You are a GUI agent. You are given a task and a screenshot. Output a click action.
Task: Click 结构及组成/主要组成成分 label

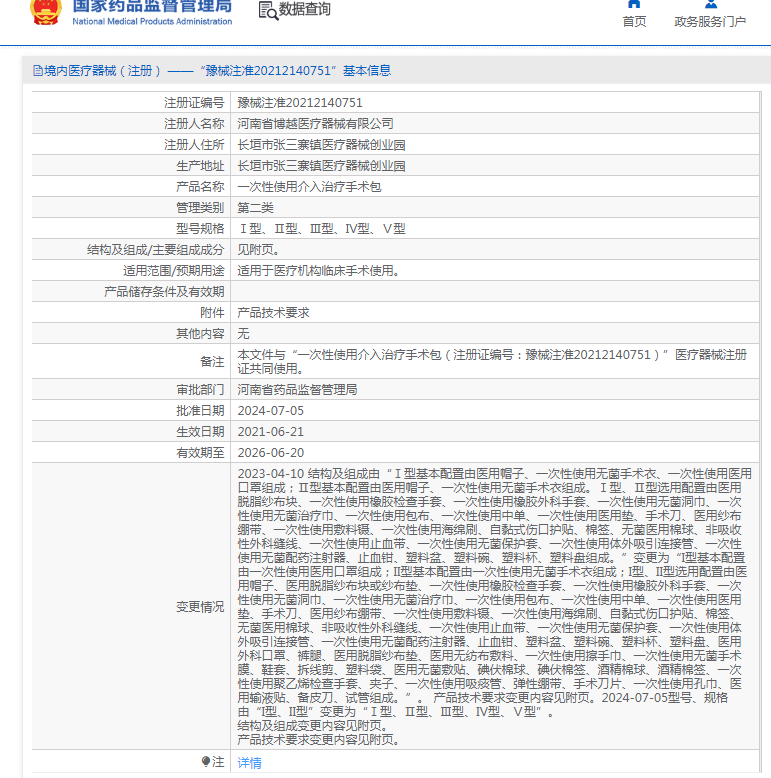coord(155,250)
